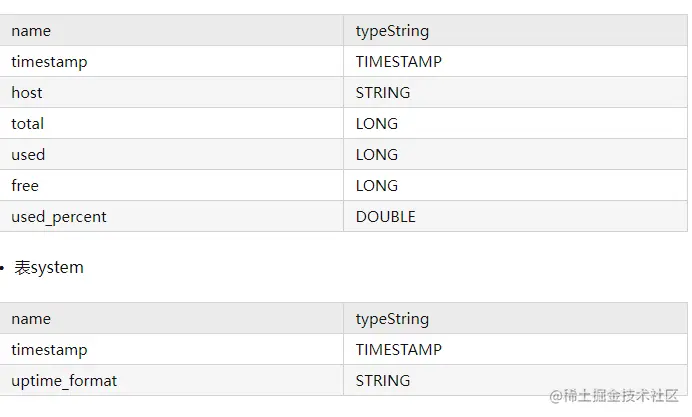Select the timestamp cell in the system table
The width and height of the screenshot is (692, 417).
click(x=49, y=350)
